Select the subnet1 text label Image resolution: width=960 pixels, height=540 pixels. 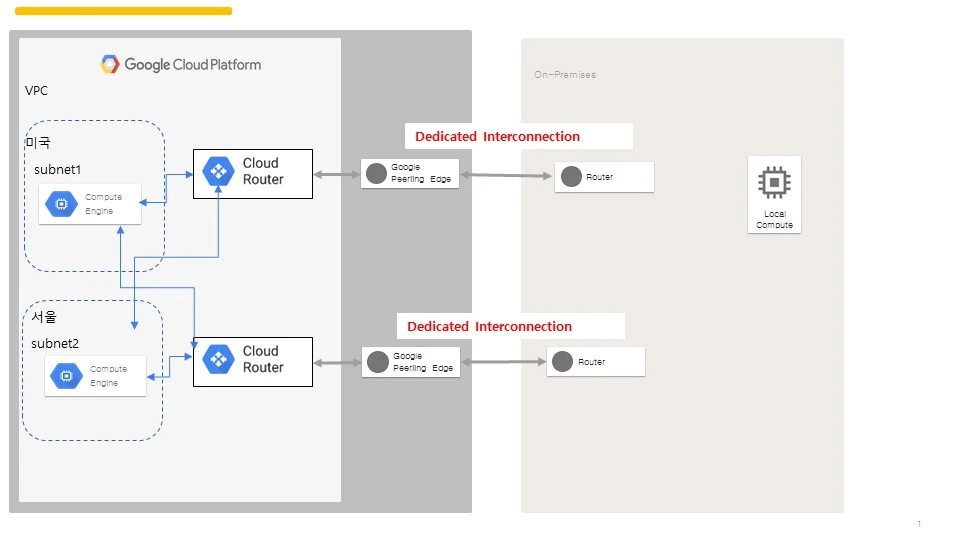[58, 170]
